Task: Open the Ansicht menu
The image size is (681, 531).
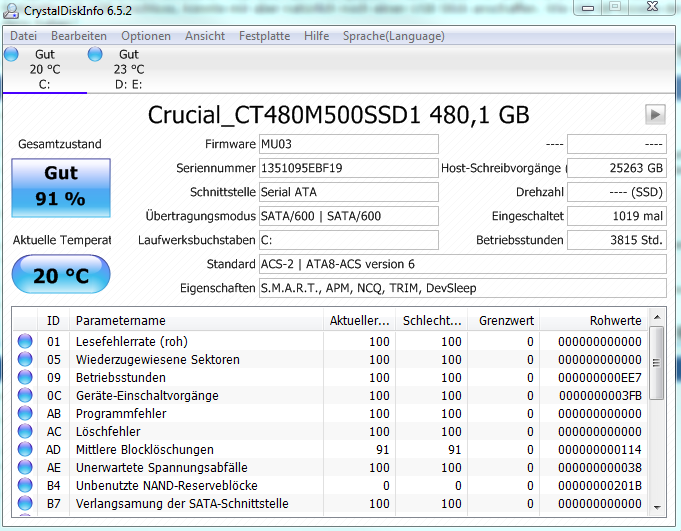Action: tap(205, 36)
